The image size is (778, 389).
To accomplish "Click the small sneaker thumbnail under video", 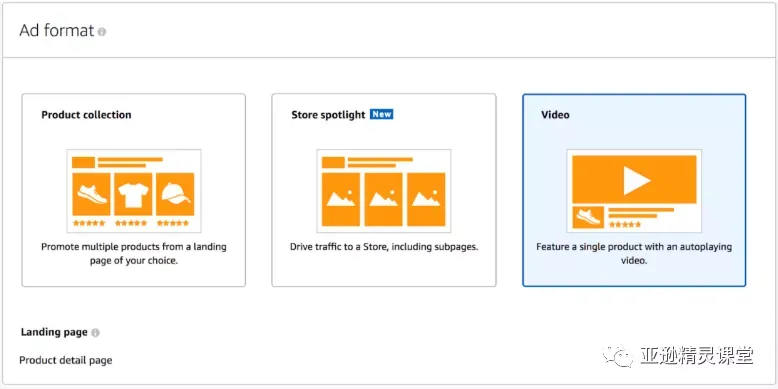I will [588, 217].
